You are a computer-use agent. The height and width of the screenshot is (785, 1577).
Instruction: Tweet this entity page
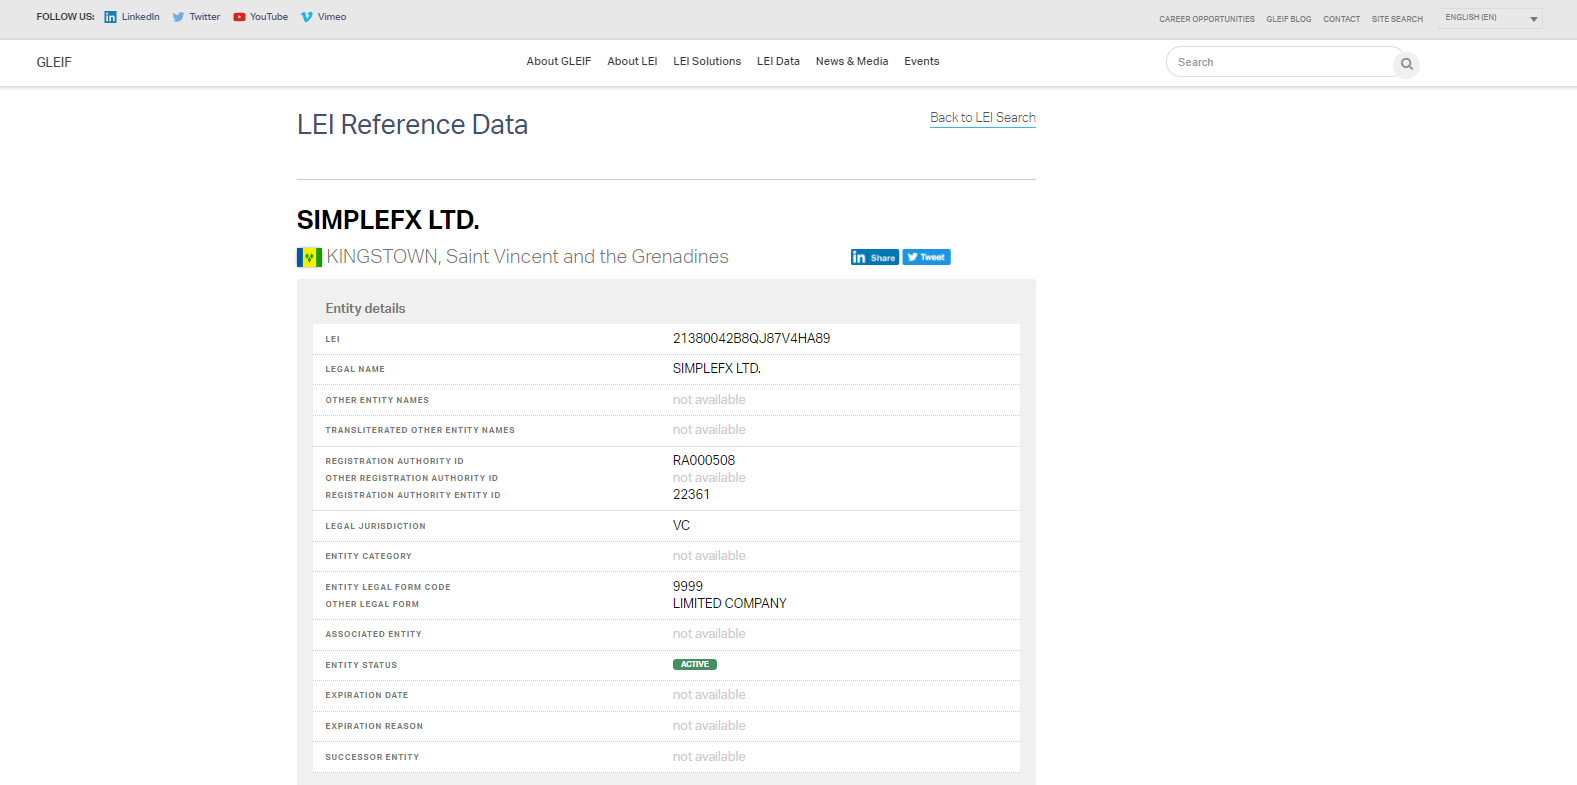[x=926, y=257]
